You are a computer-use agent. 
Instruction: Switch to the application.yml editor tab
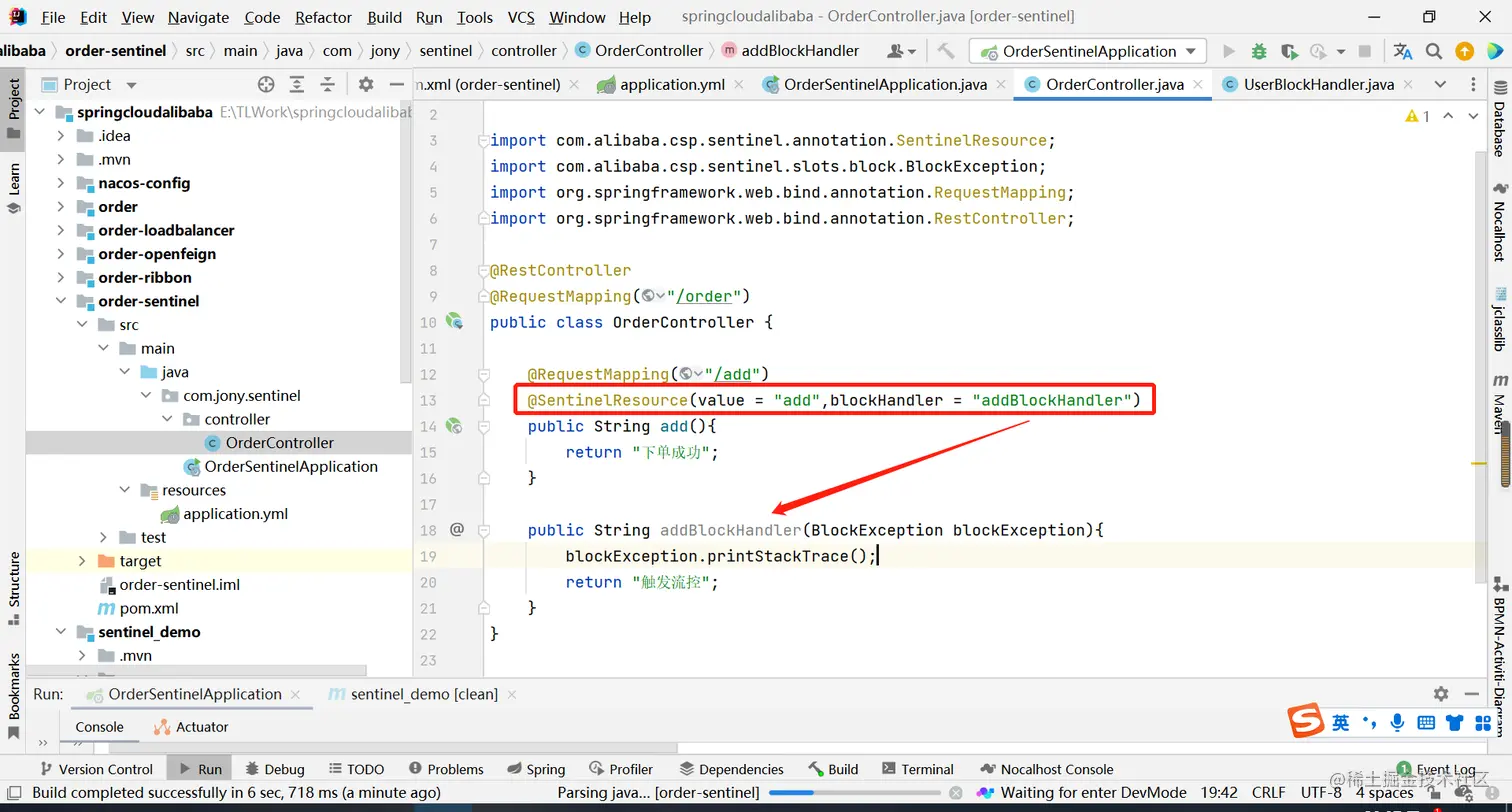click(672, 85)
